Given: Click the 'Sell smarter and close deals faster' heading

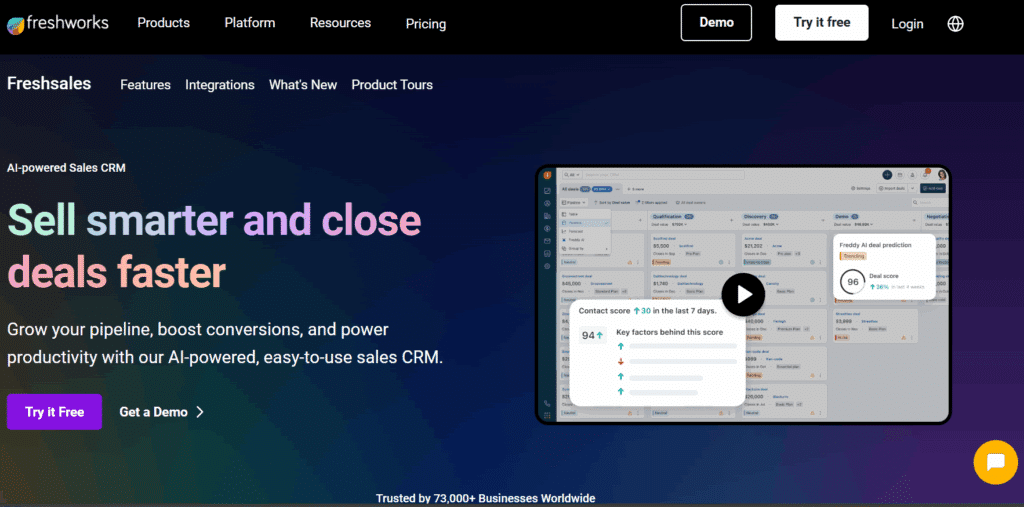Looking at the screenshot, I should (x=214, y=246).
